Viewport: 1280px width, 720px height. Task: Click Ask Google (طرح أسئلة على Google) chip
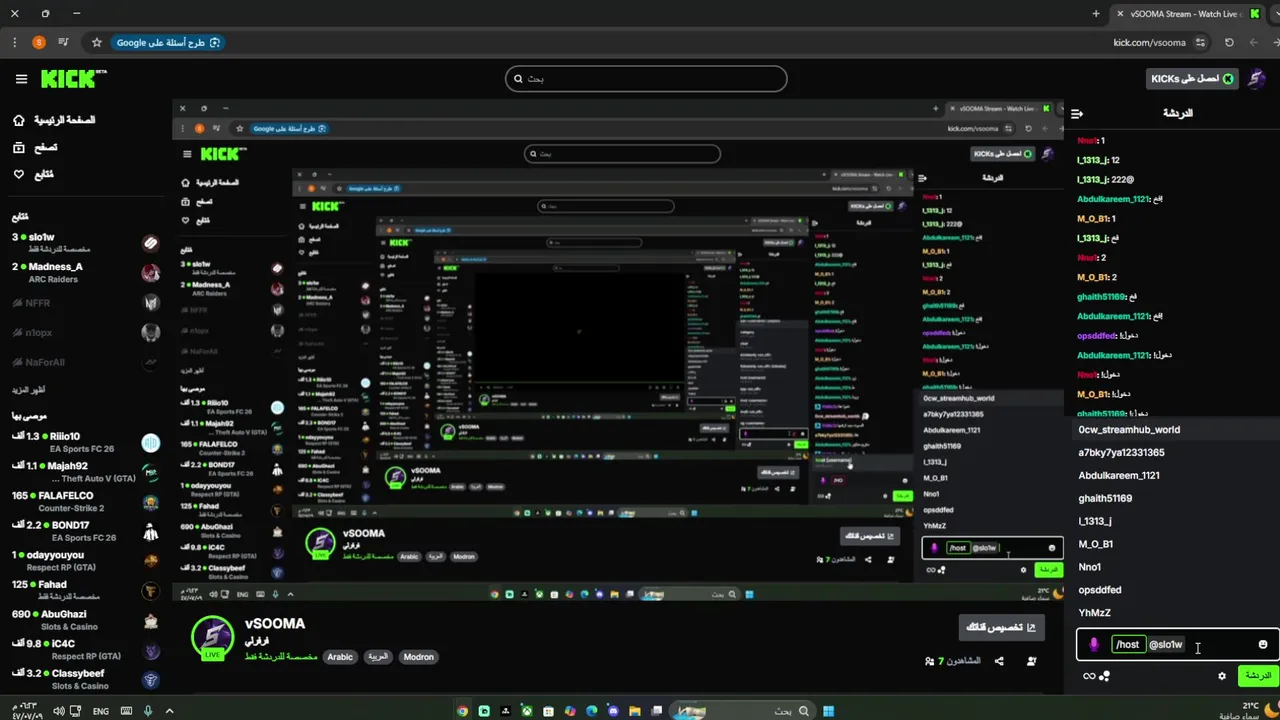click(167, 43)
